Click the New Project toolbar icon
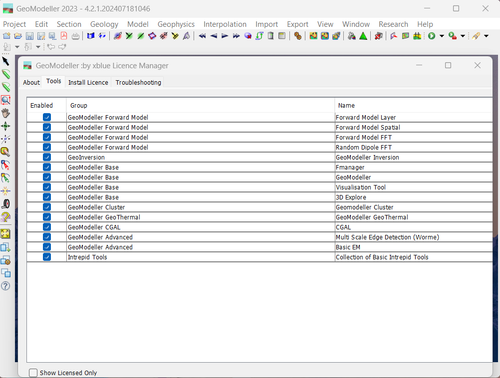This screenshot has width=500, height=378. click(x=7, y=36)
